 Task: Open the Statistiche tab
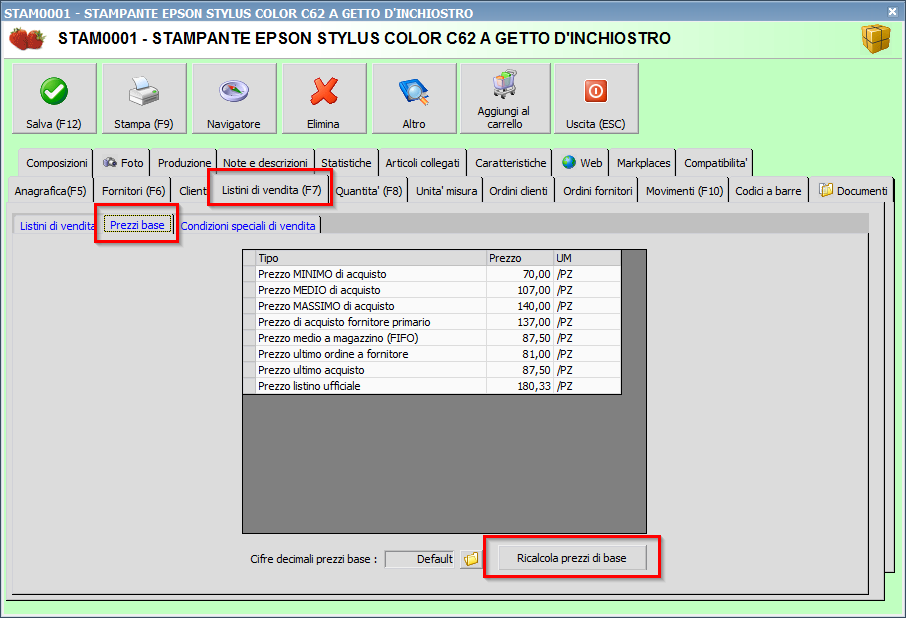346,163
